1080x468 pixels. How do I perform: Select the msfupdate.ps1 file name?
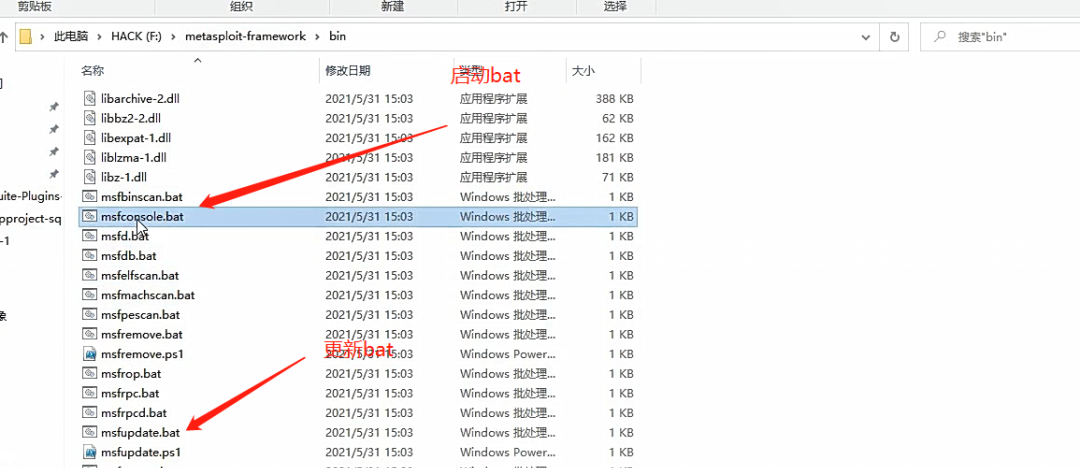(141, 453)
